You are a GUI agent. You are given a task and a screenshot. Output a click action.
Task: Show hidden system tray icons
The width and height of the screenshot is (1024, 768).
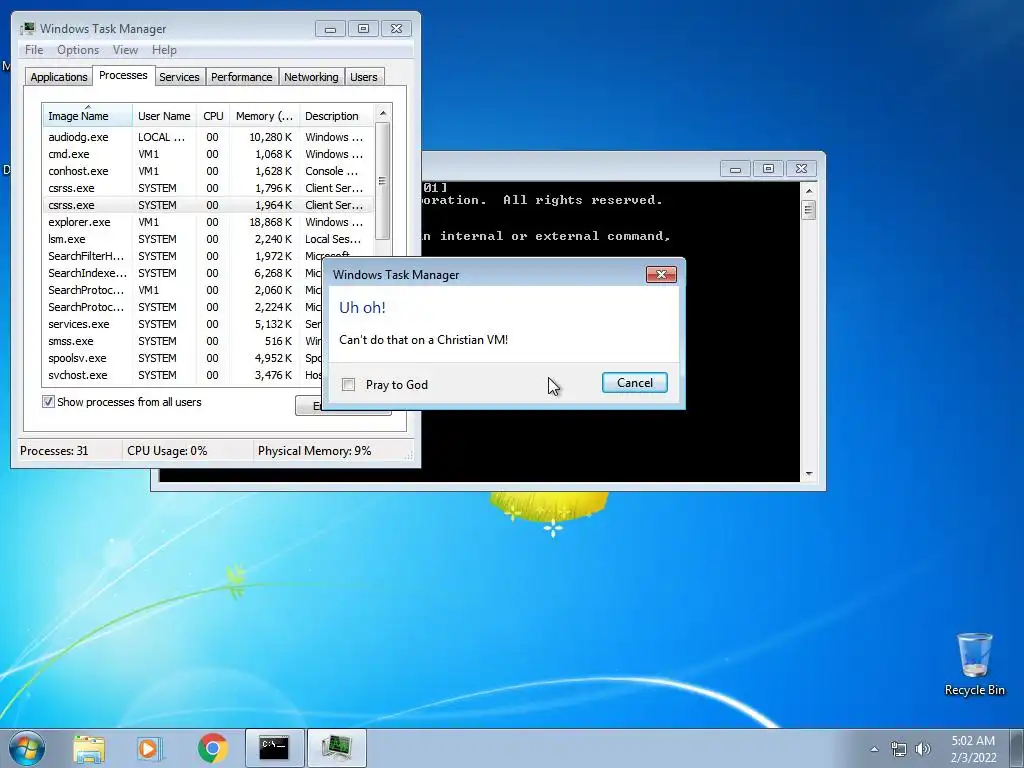coord(874,749)
